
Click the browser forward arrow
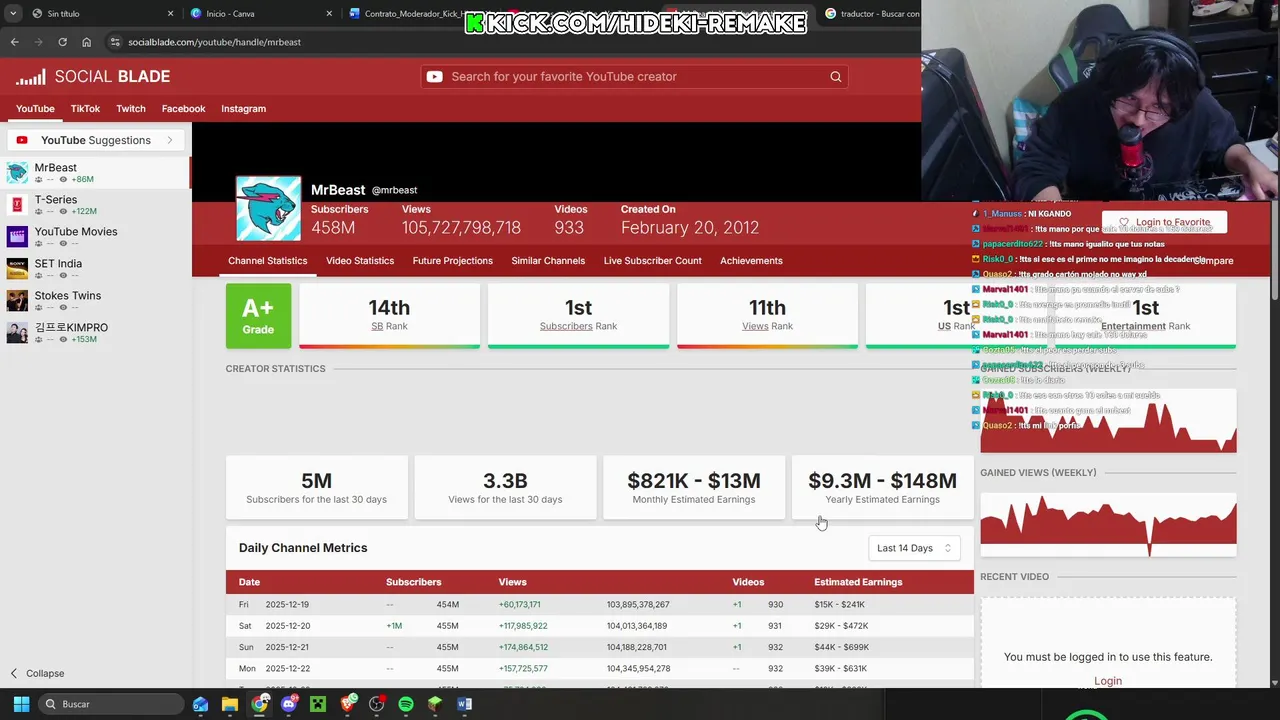38,42
